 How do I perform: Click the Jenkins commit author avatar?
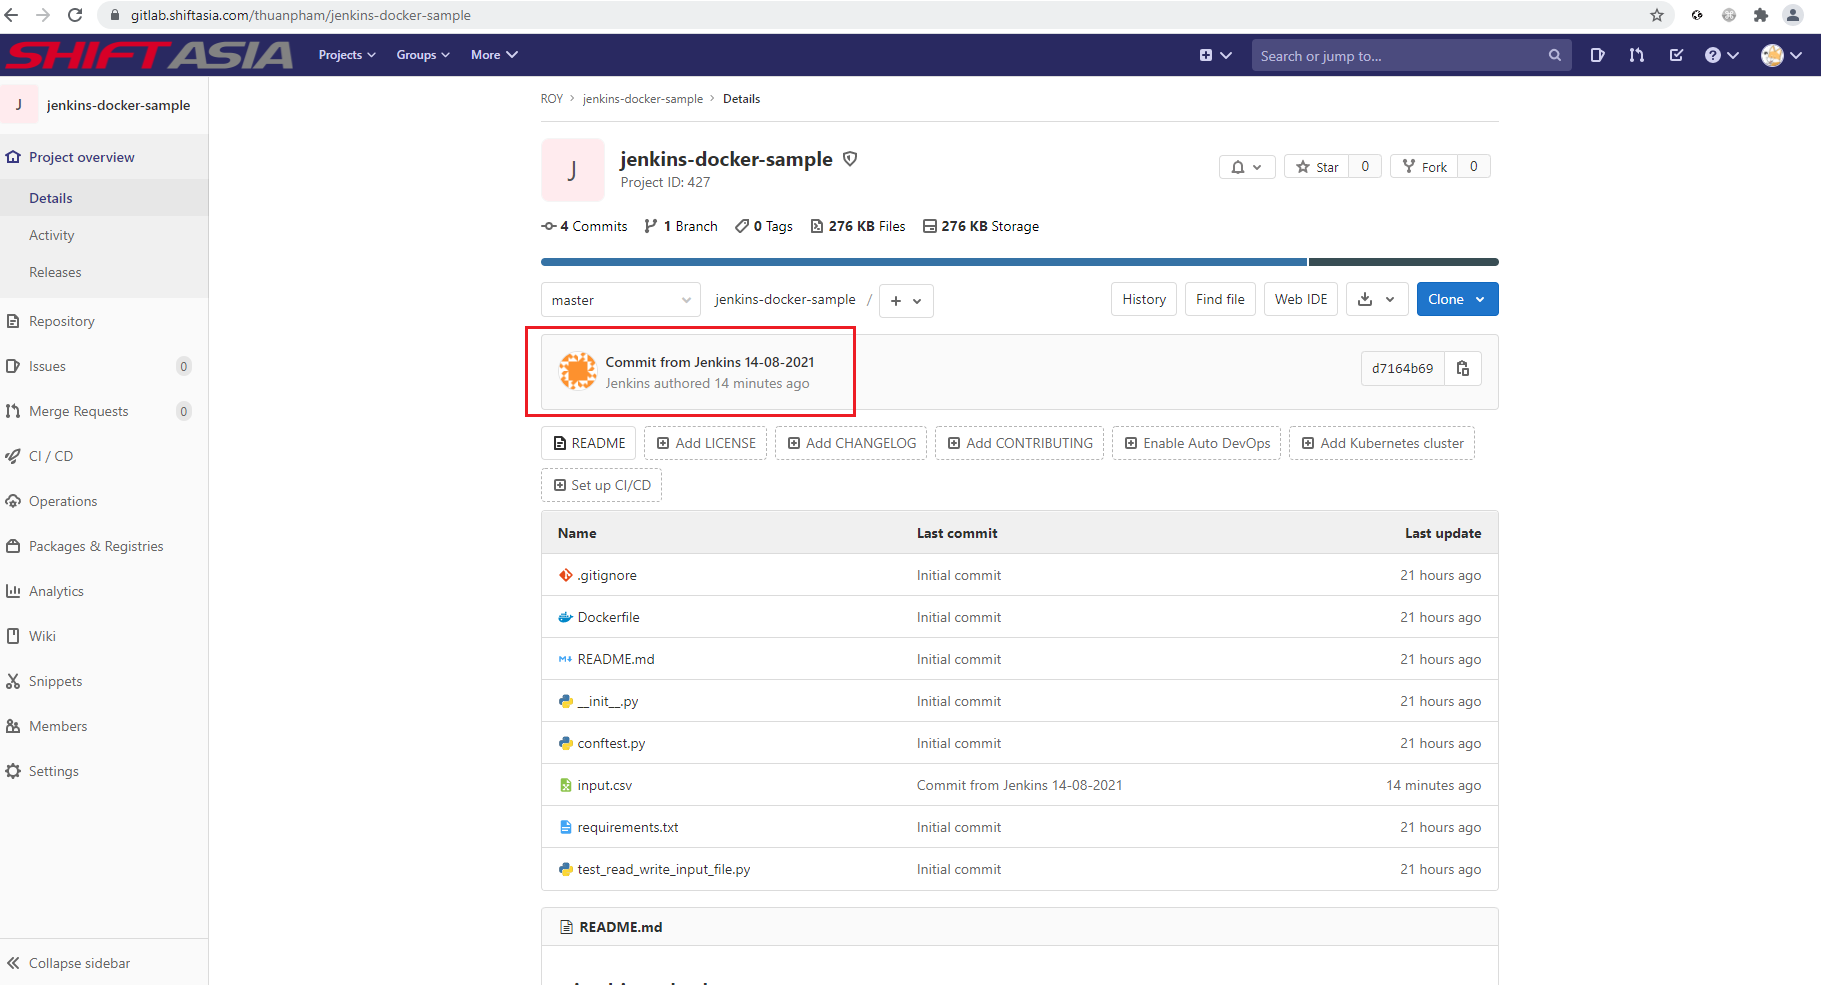(x=578, y=371)
